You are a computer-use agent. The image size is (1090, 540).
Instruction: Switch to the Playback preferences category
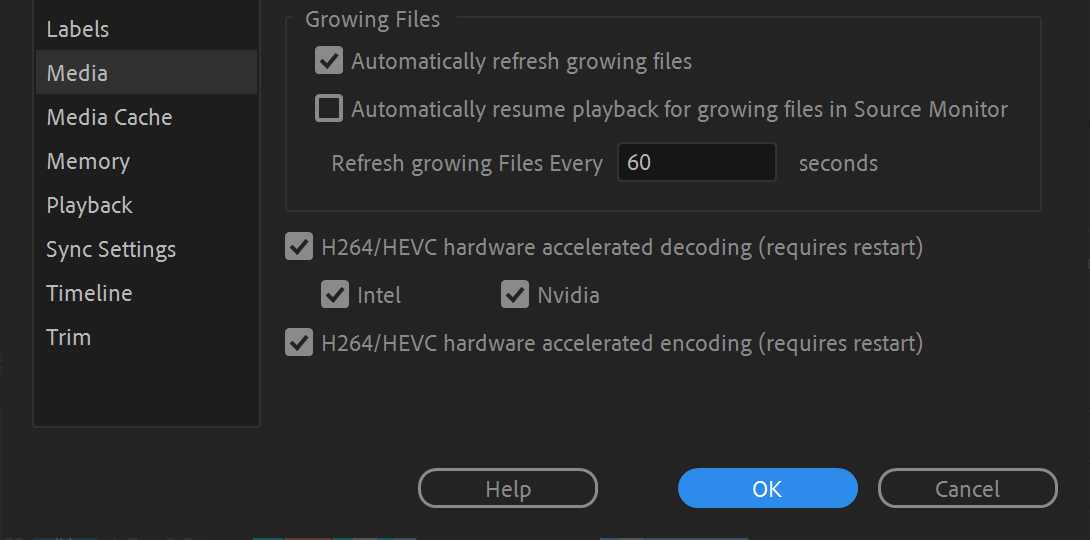pos(89,205)
